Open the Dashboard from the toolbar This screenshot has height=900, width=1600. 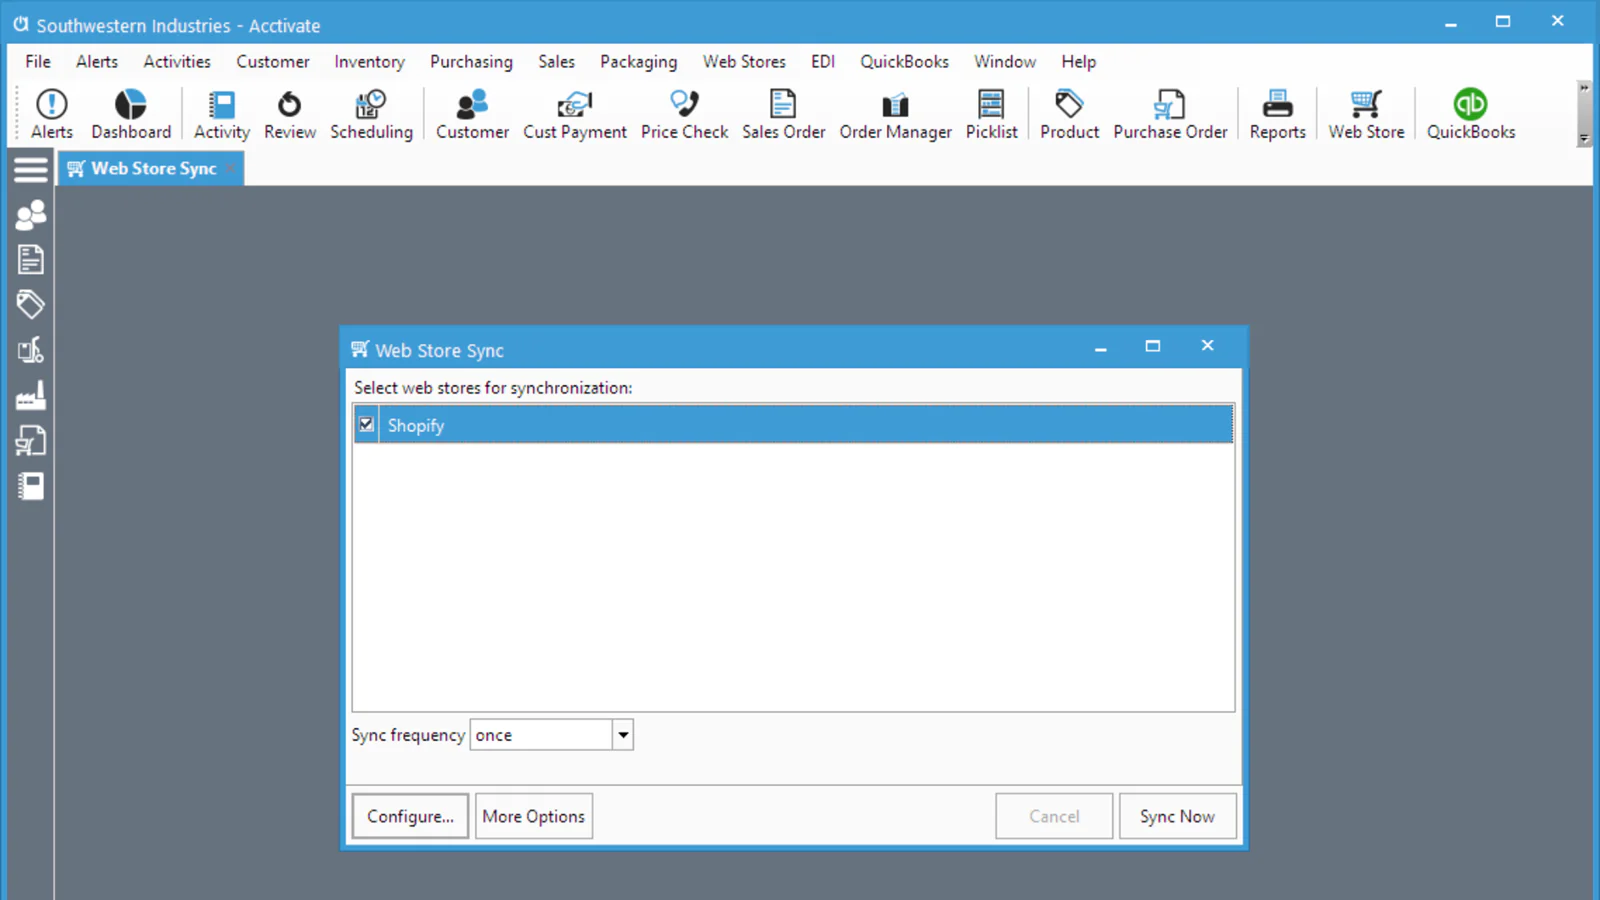coord(131,114)
